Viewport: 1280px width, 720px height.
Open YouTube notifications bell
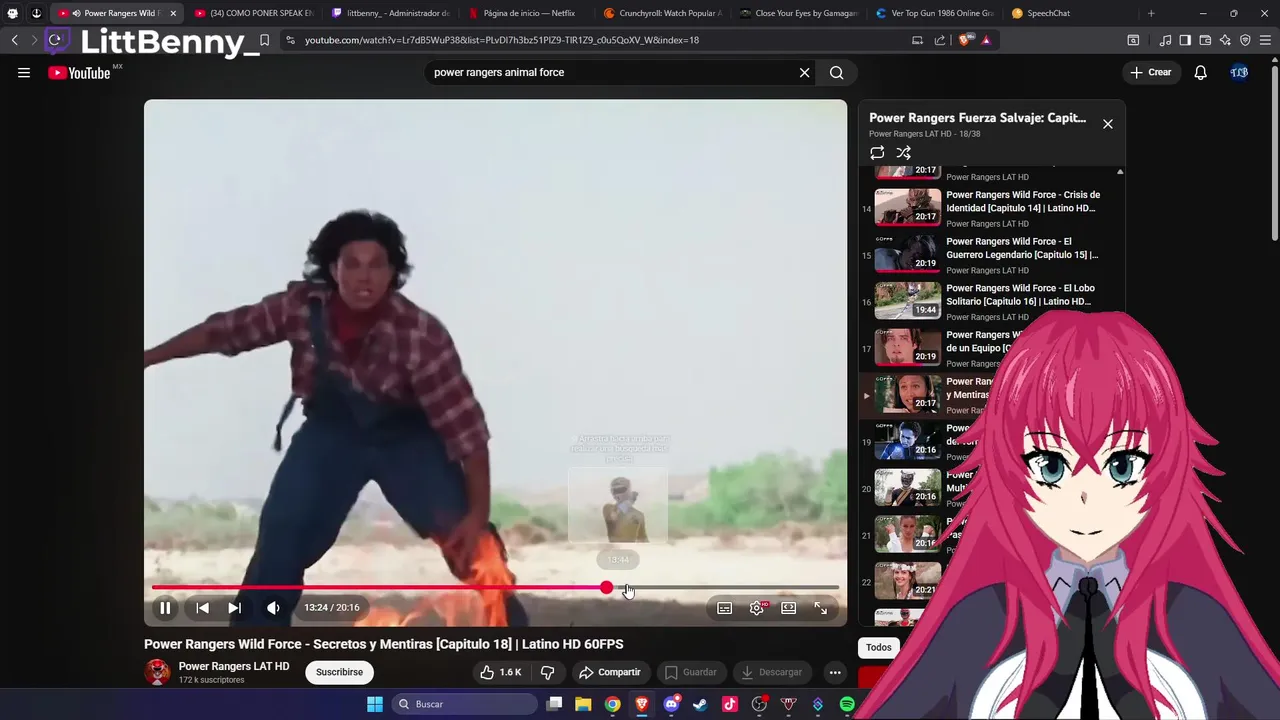(x=1201, y=72)
